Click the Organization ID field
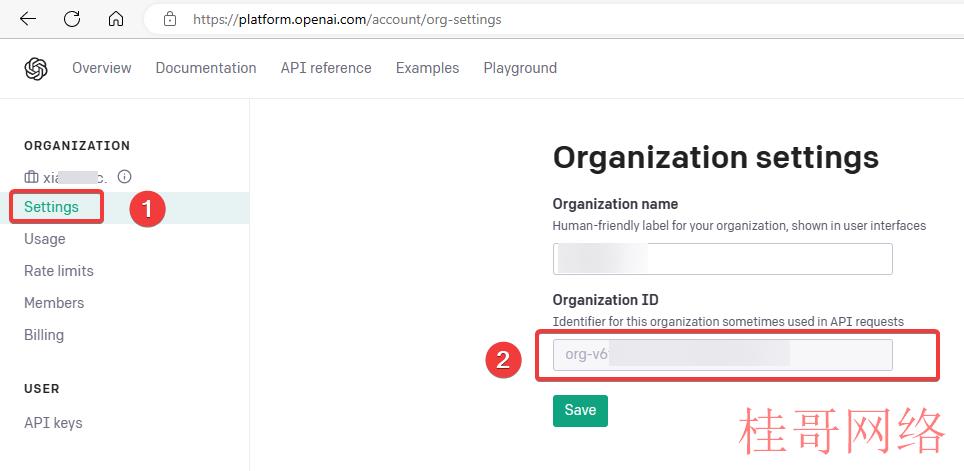The width and height of the screenshot is (964, 471). pos(722,355)
